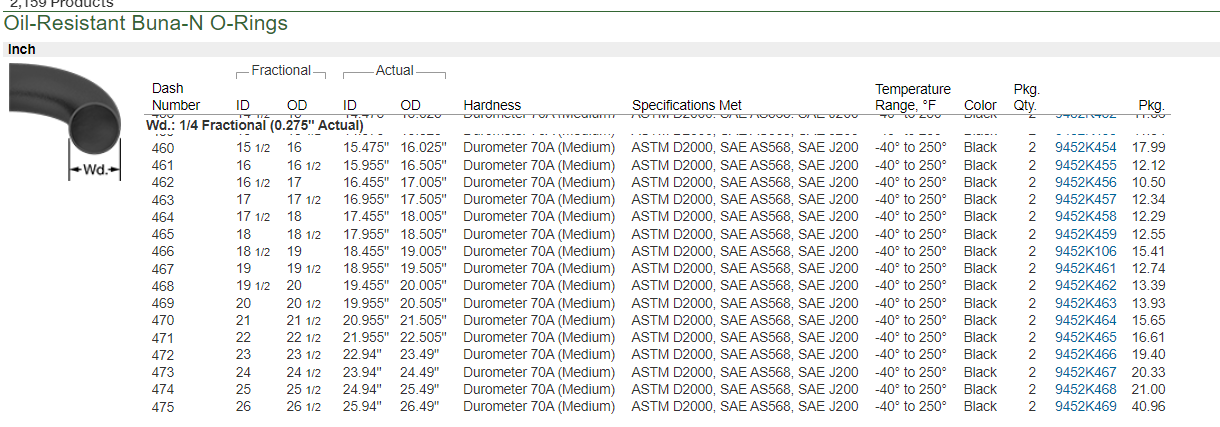Select dash number 465 cell
The width and height of the screenshot is (1220, 427).
163,234
